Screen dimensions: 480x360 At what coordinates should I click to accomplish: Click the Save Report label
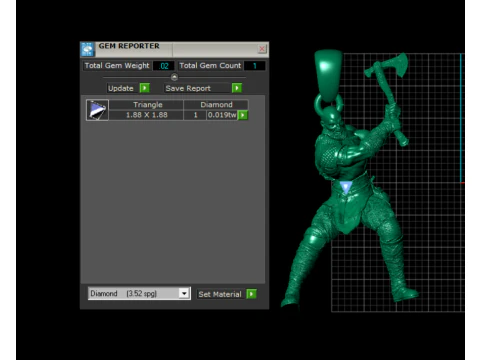197,88
